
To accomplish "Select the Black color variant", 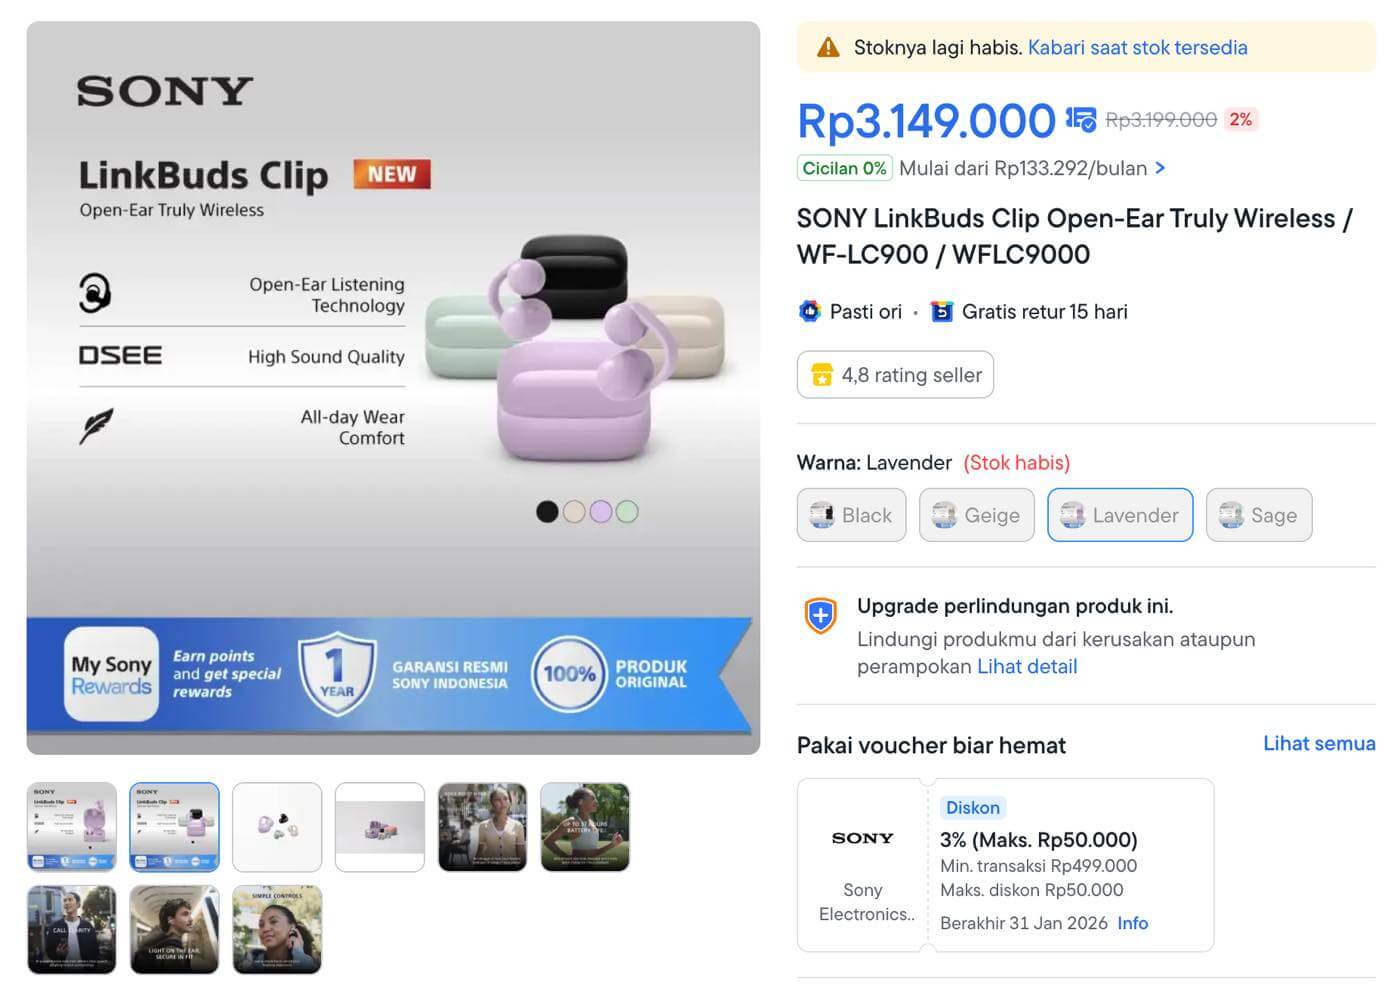I will pyautogui.click(x=851, y=515).
